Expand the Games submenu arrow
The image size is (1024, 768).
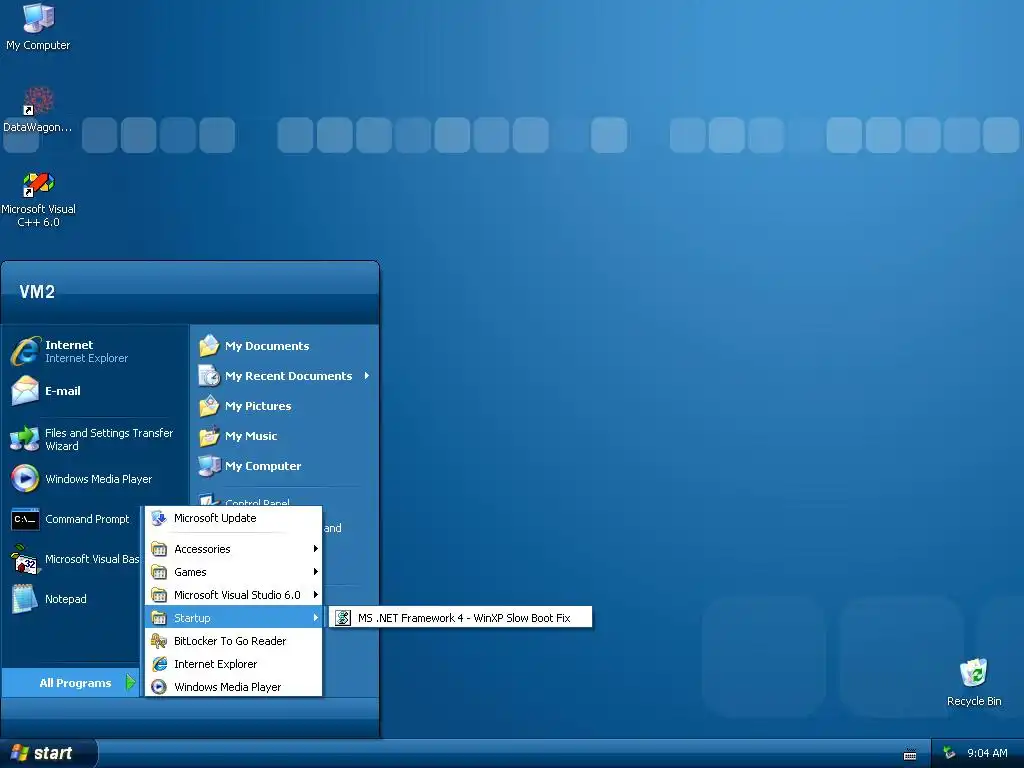315,572
